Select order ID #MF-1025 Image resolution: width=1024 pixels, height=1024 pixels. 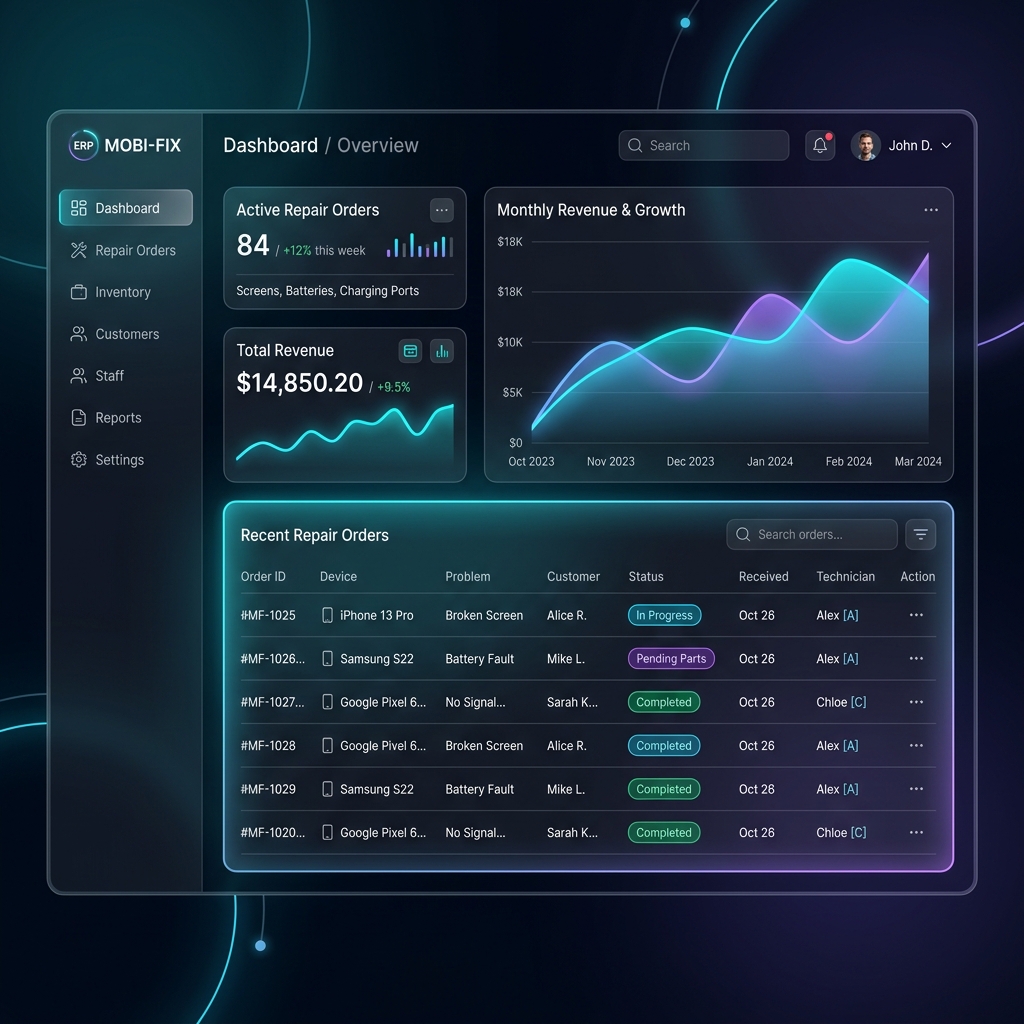point(268,615)
